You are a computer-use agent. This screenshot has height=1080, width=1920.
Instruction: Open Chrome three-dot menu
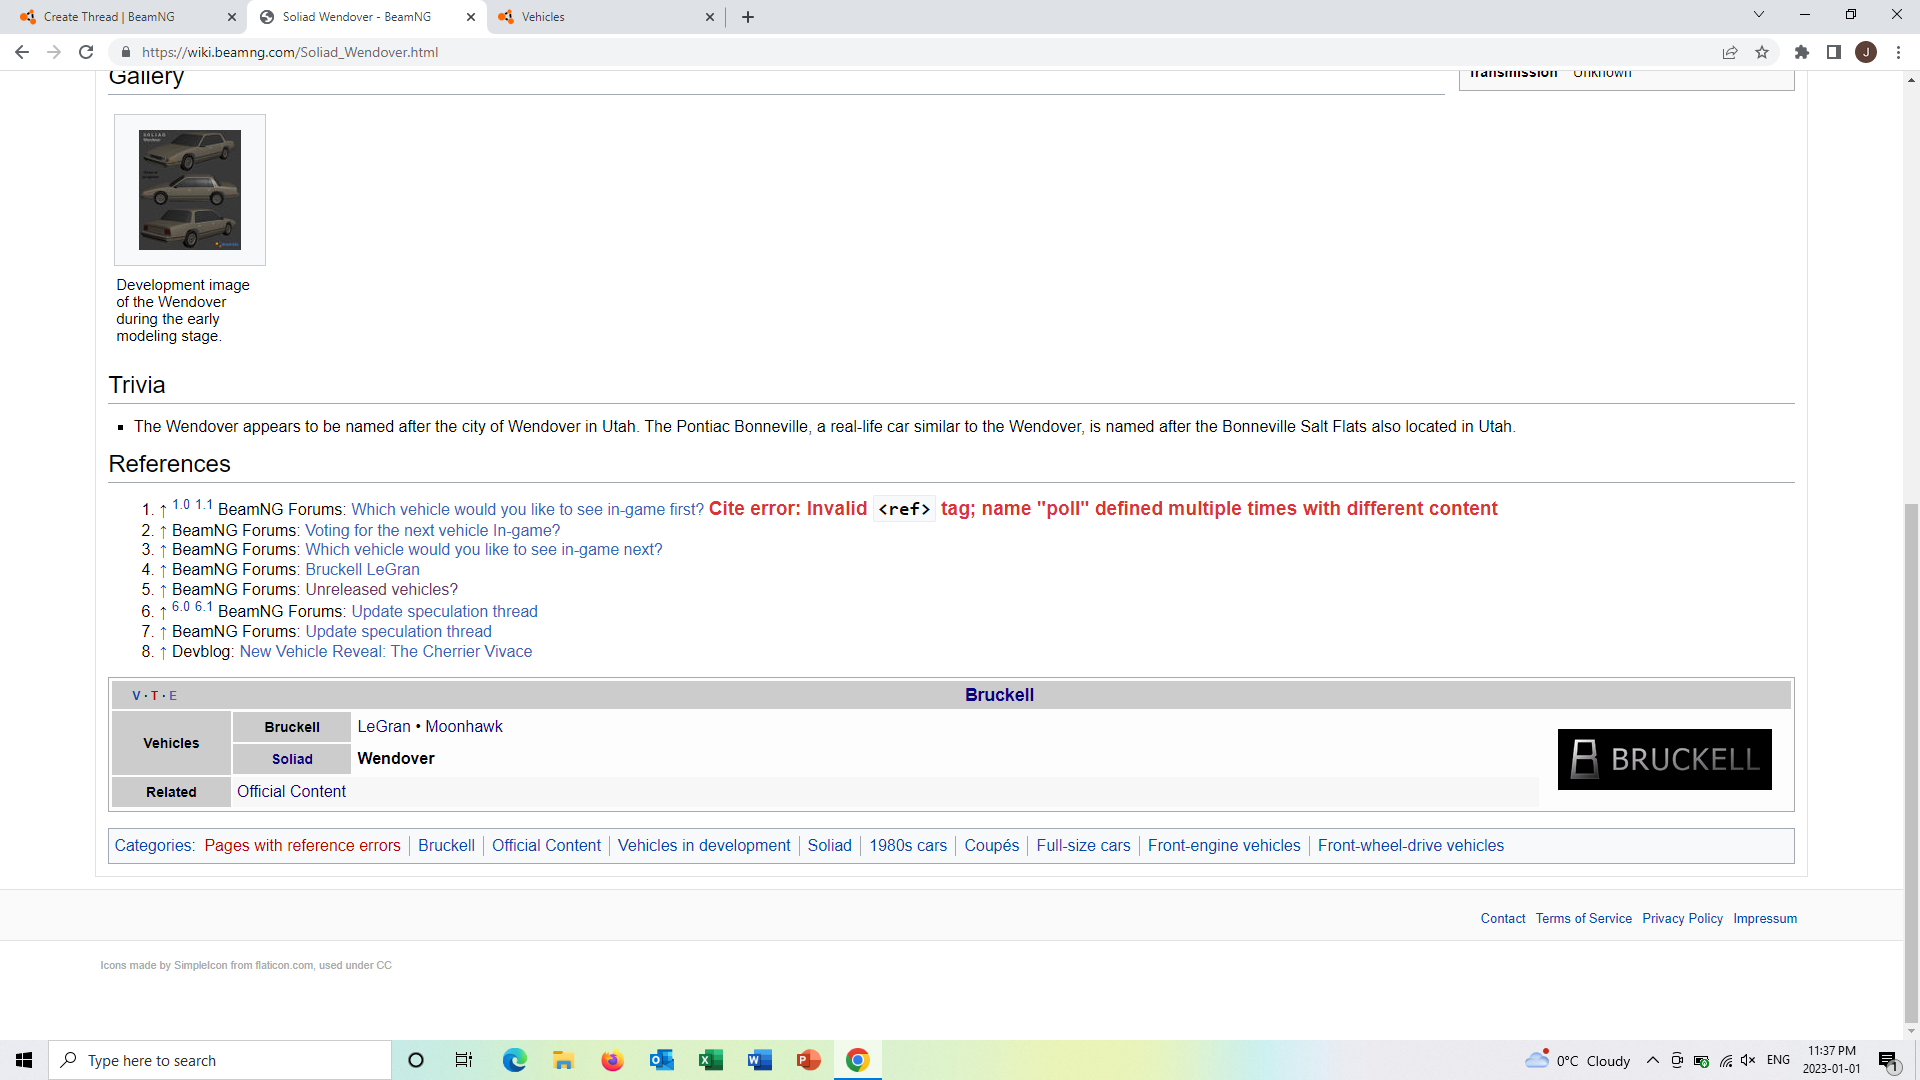1898,52
